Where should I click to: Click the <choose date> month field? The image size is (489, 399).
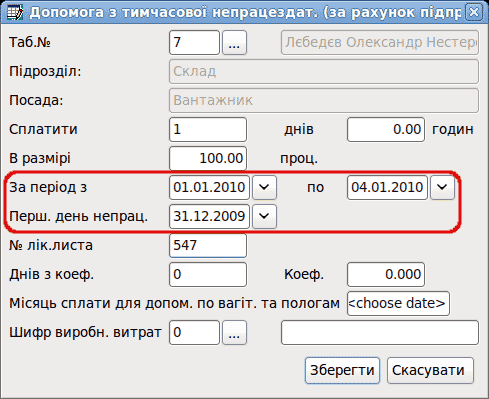[x=398, y=303]
